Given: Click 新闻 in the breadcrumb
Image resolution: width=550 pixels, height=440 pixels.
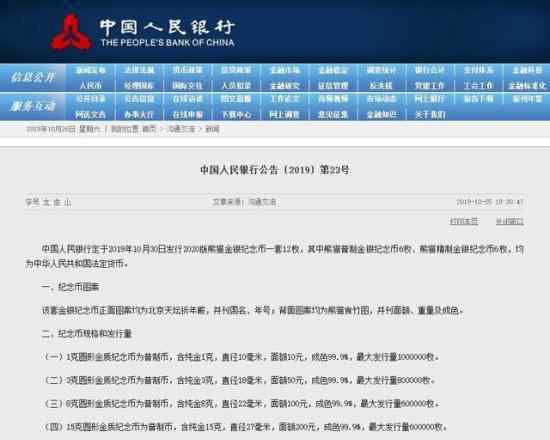Looking at the screenshot, I should coord(212,129).
